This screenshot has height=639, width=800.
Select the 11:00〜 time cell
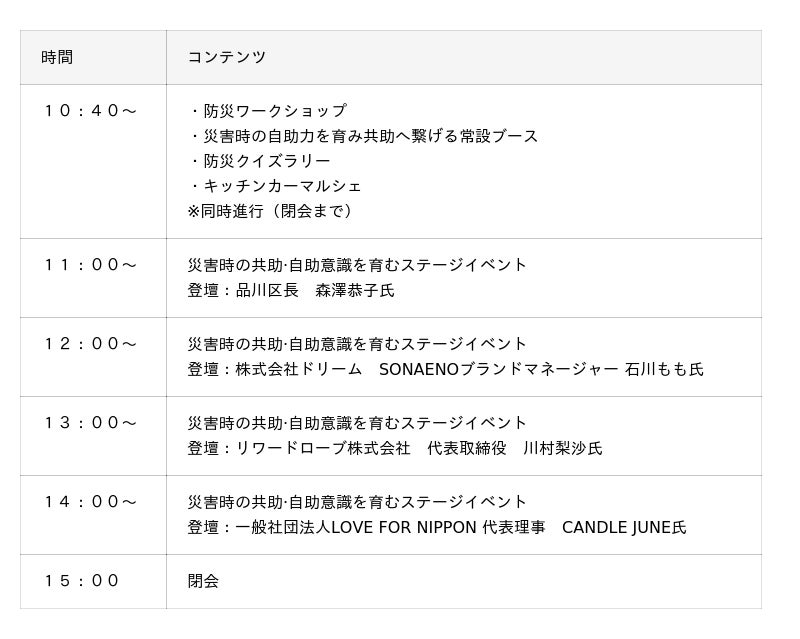(90, 265)
